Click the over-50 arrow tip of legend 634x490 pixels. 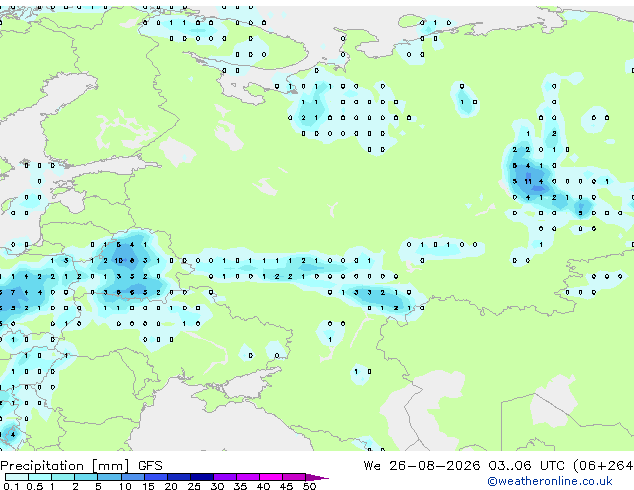317,477
